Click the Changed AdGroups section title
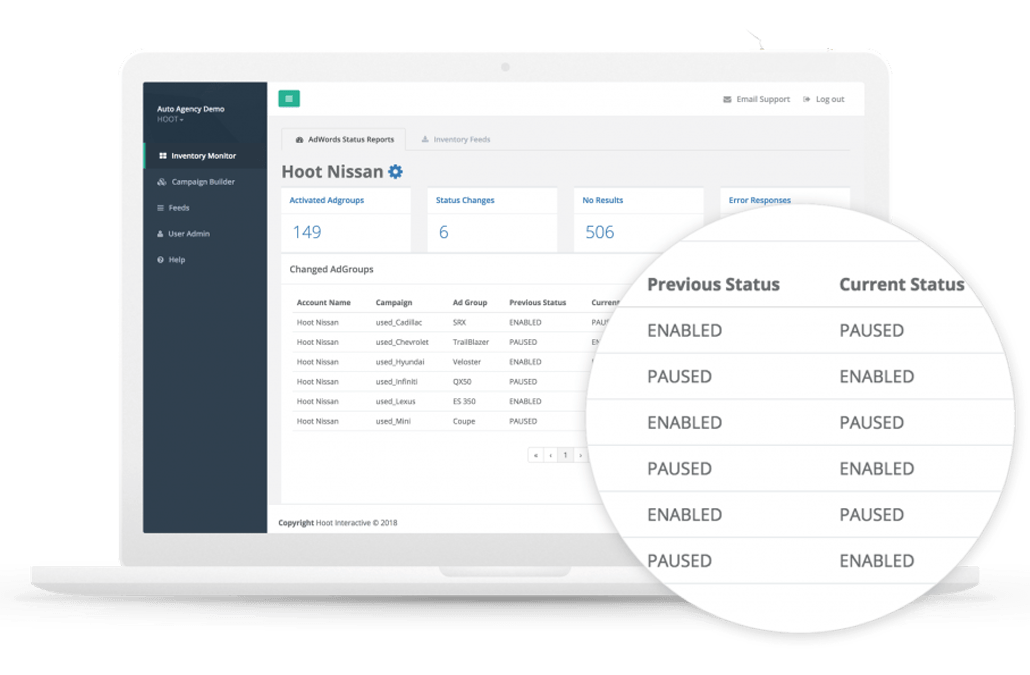The width and height of the screenshot is (1030, 675). [x=331, y=269]
